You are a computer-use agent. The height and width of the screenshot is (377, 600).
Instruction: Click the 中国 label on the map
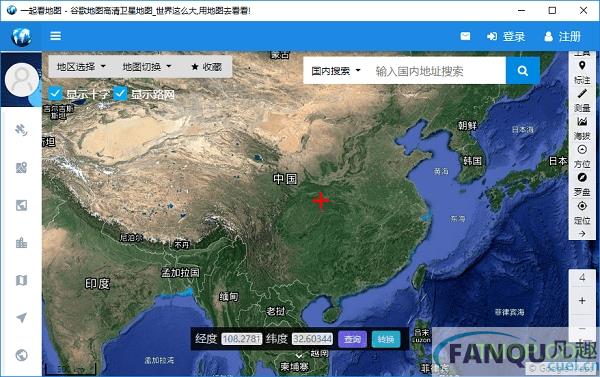coord(285,179)
